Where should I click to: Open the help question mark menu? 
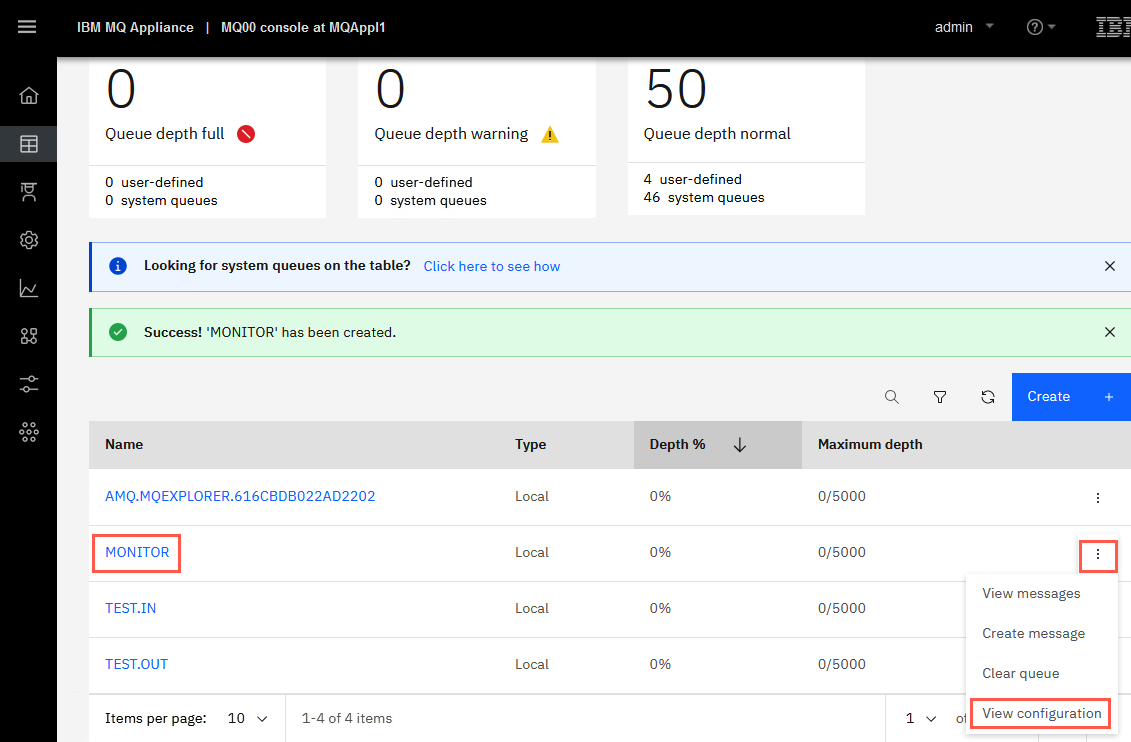point(1034,27)
